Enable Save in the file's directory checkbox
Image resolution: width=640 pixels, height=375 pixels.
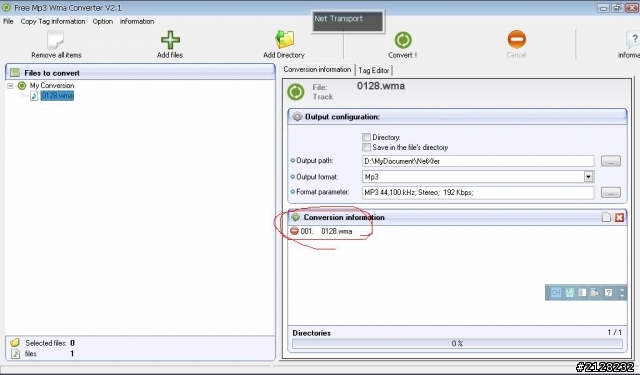pyautogui.click(x=366, y=147)
